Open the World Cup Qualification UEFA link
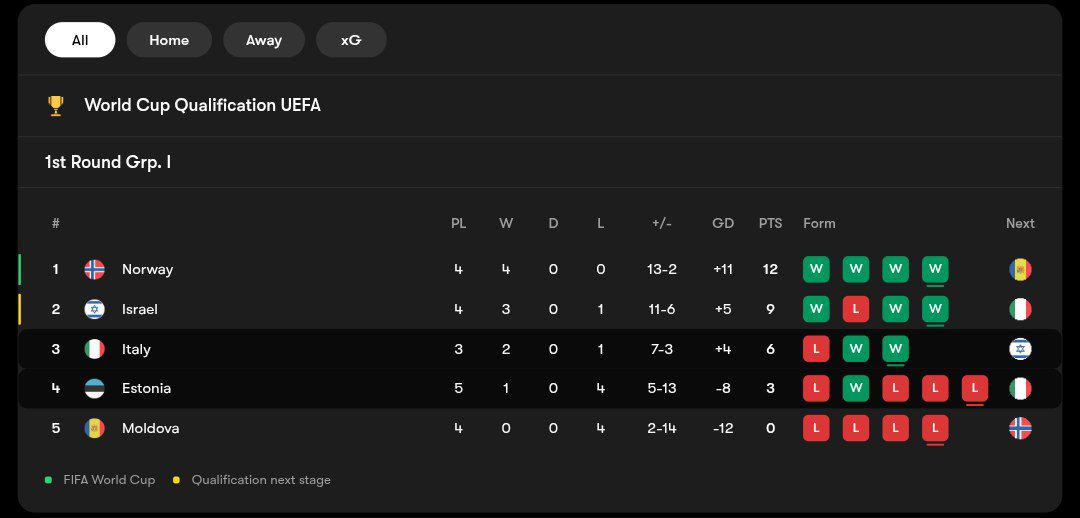 pyautogui.click(x=202, y=105)
